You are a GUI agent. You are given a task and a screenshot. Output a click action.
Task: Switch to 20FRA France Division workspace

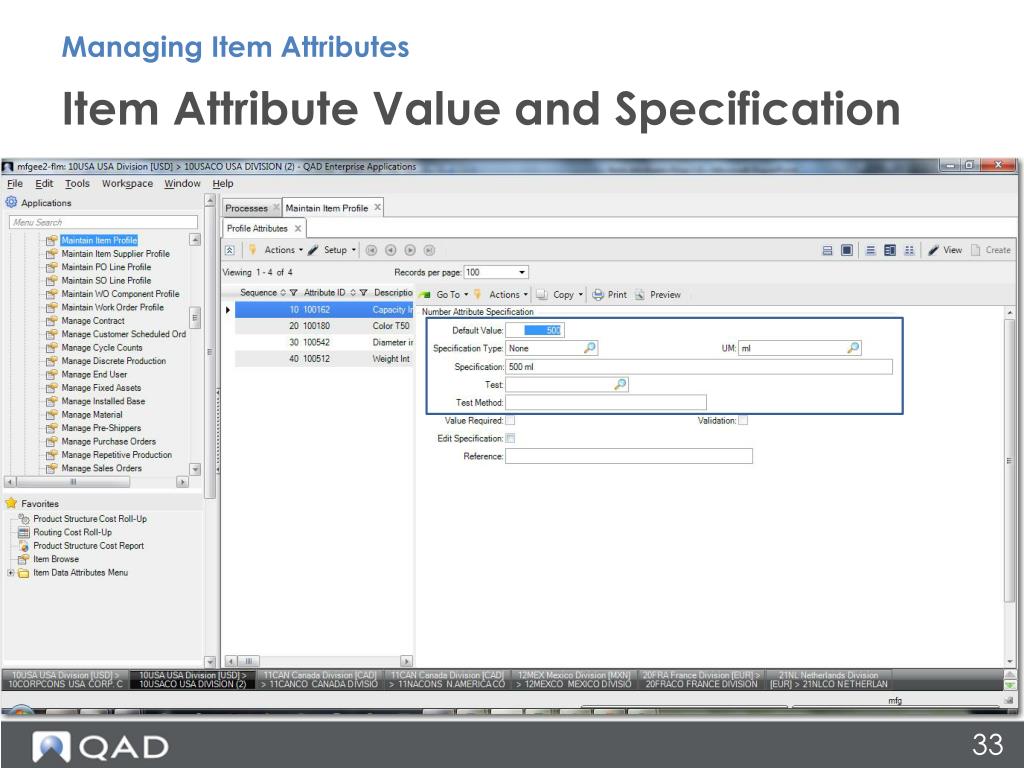[701, 679]
